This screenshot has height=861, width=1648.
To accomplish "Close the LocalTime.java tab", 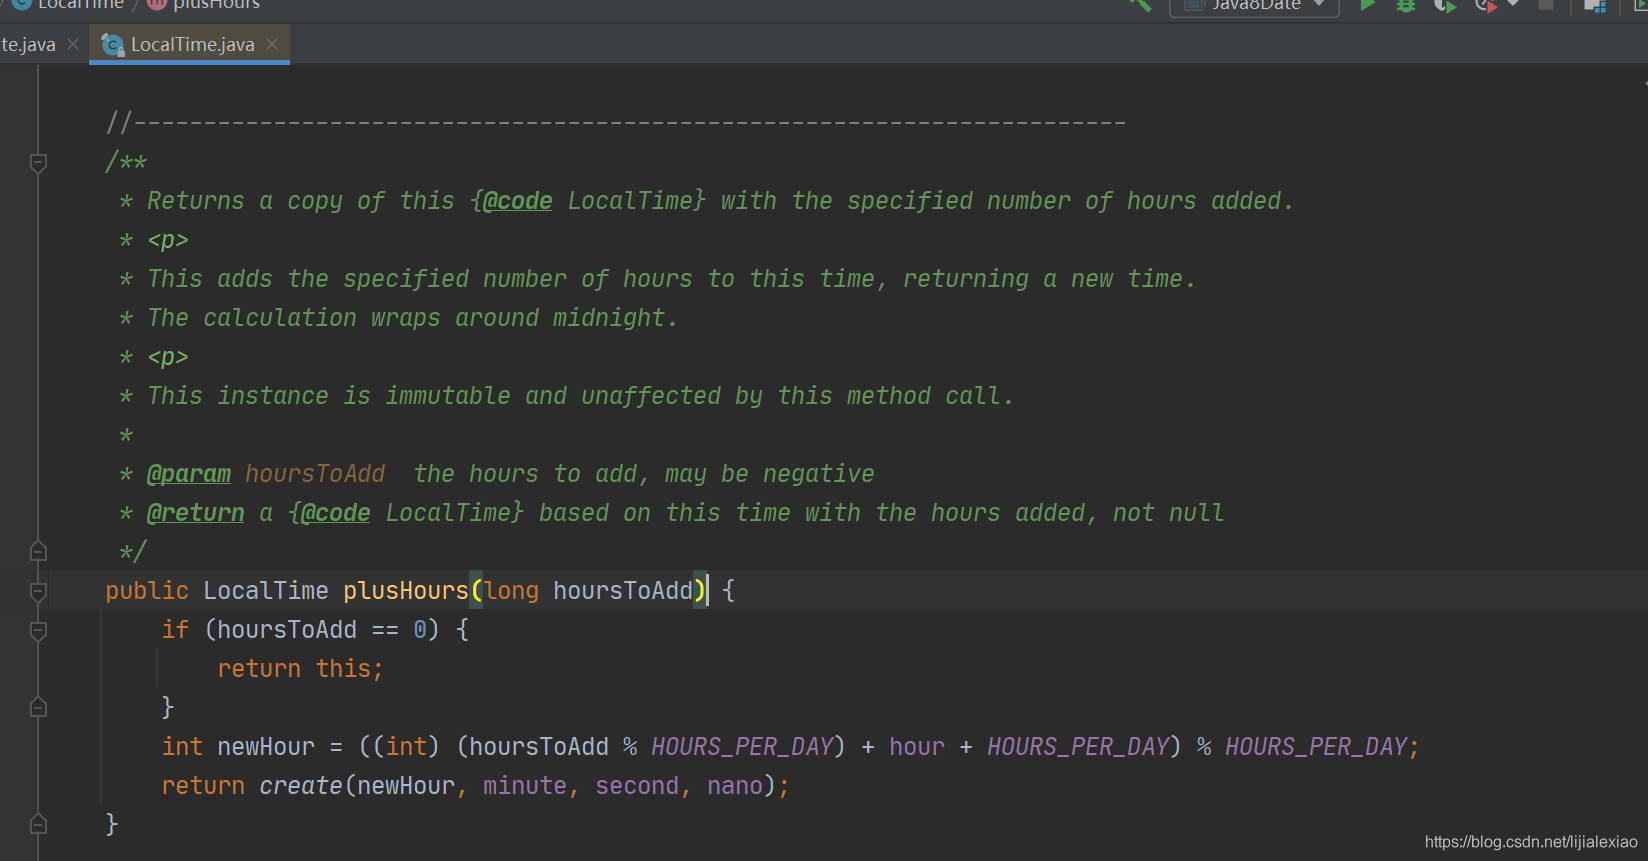I will pyautogui.click(x=272, y=44).
